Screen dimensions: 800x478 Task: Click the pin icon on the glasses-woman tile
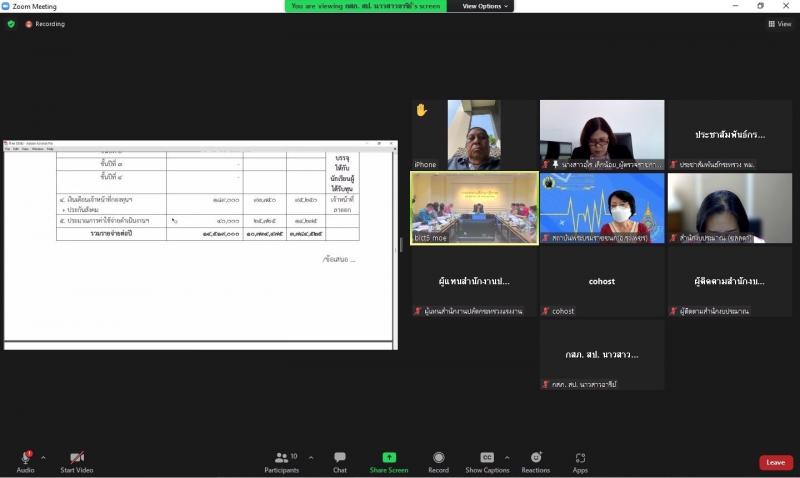tap(555, 164)
